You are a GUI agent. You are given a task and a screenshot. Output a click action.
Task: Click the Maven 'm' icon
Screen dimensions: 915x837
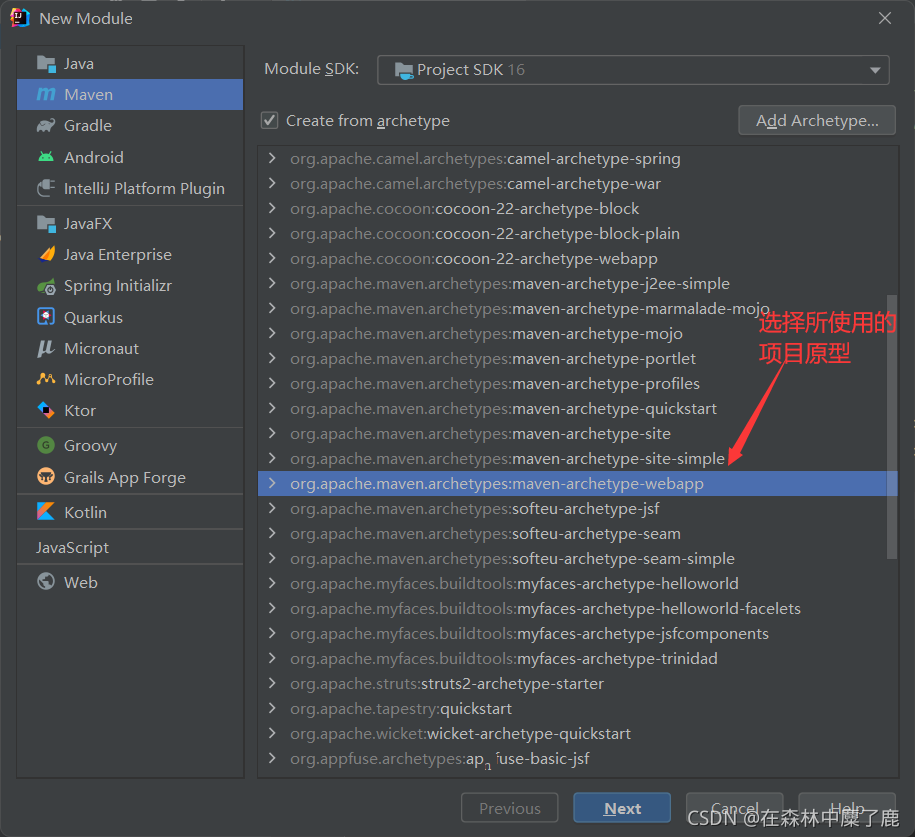click(x=46, y=94)
